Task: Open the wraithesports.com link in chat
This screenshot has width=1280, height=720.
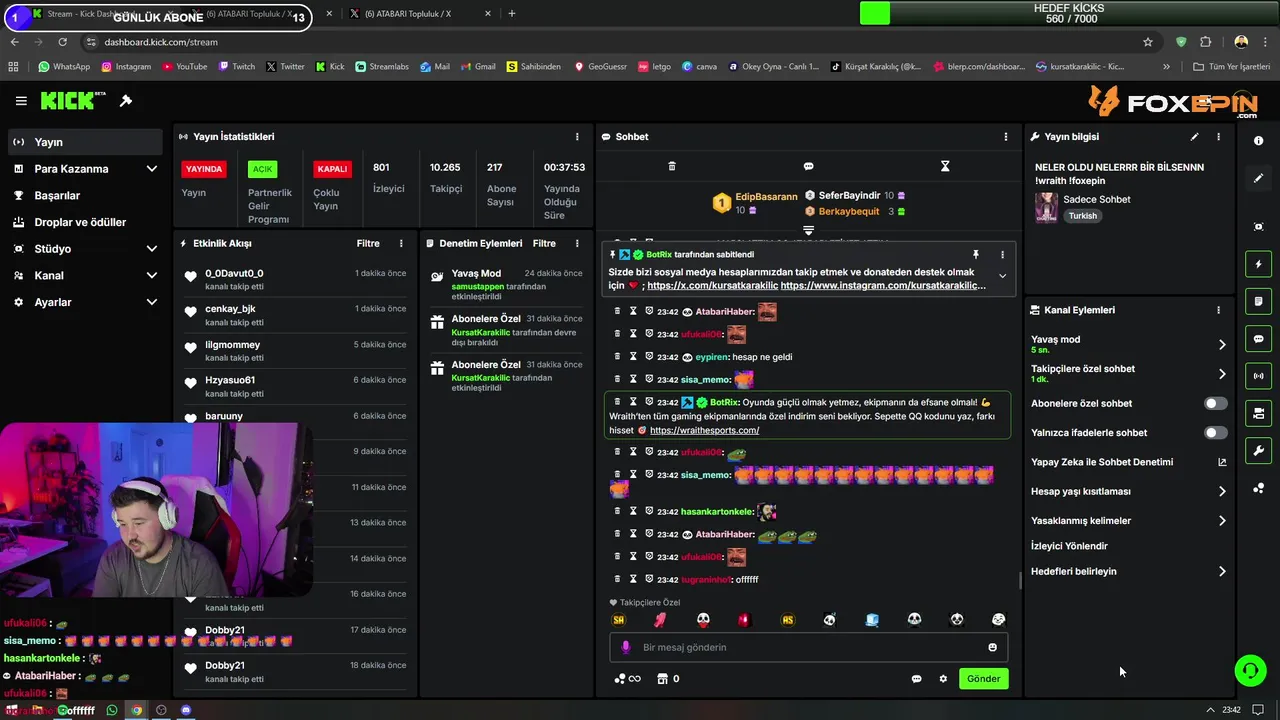Action: 704,430
